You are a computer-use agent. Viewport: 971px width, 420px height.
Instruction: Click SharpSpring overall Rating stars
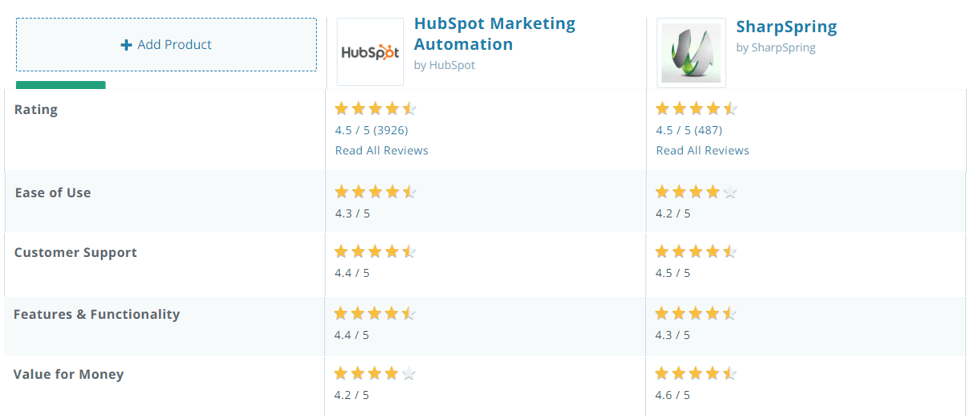pos(696,109)
